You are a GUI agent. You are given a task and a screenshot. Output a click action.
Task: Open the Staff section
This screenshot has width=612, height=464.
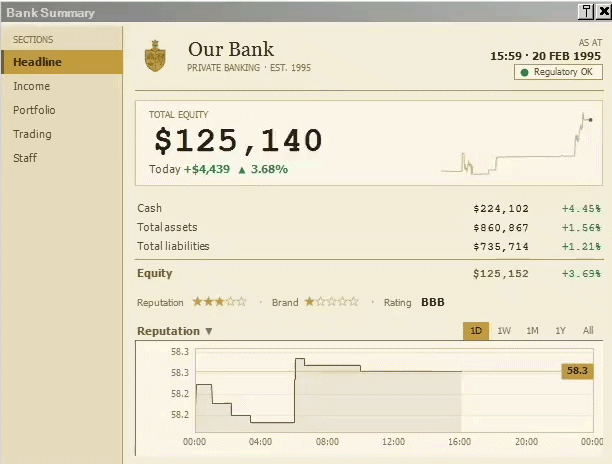point(62,158)
